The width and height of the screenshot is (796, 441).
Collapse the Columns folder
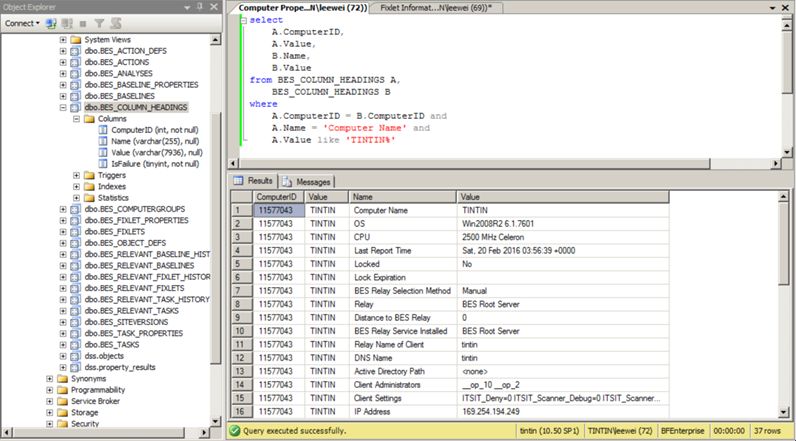click(76, 119)
